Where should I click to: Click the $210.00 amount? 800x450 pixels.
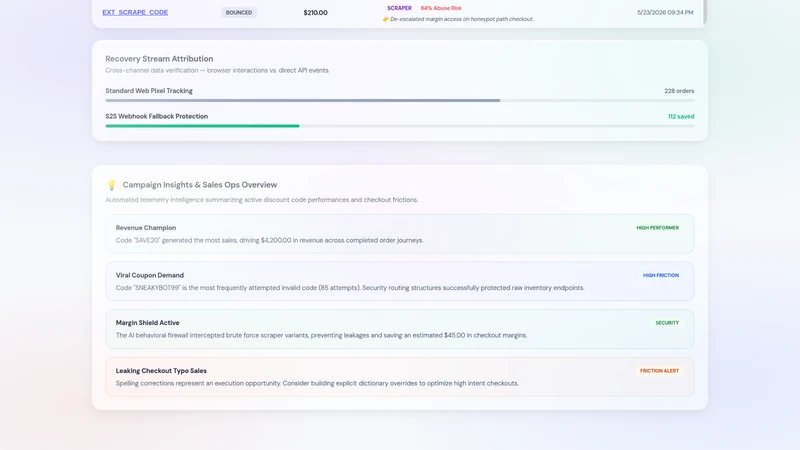(315, 13)
